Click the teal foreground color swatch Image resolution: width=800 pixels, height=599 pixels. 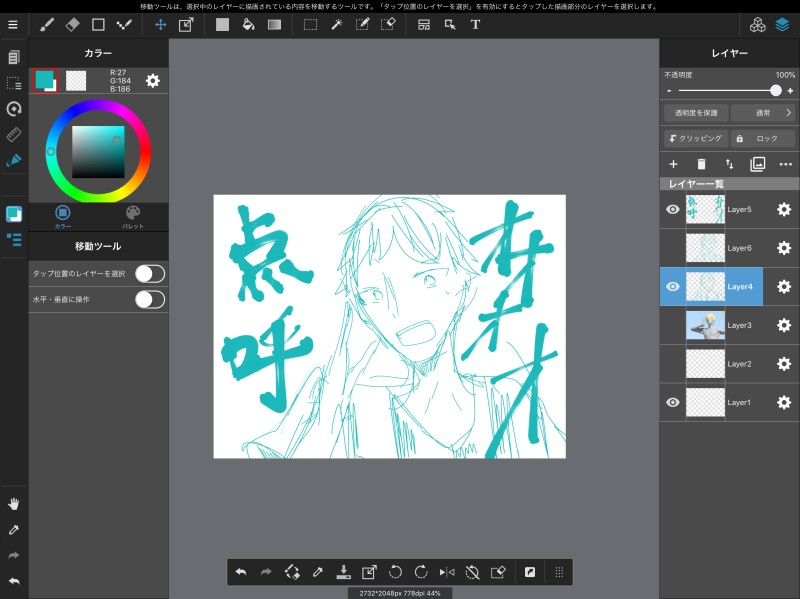pos(45,81)
